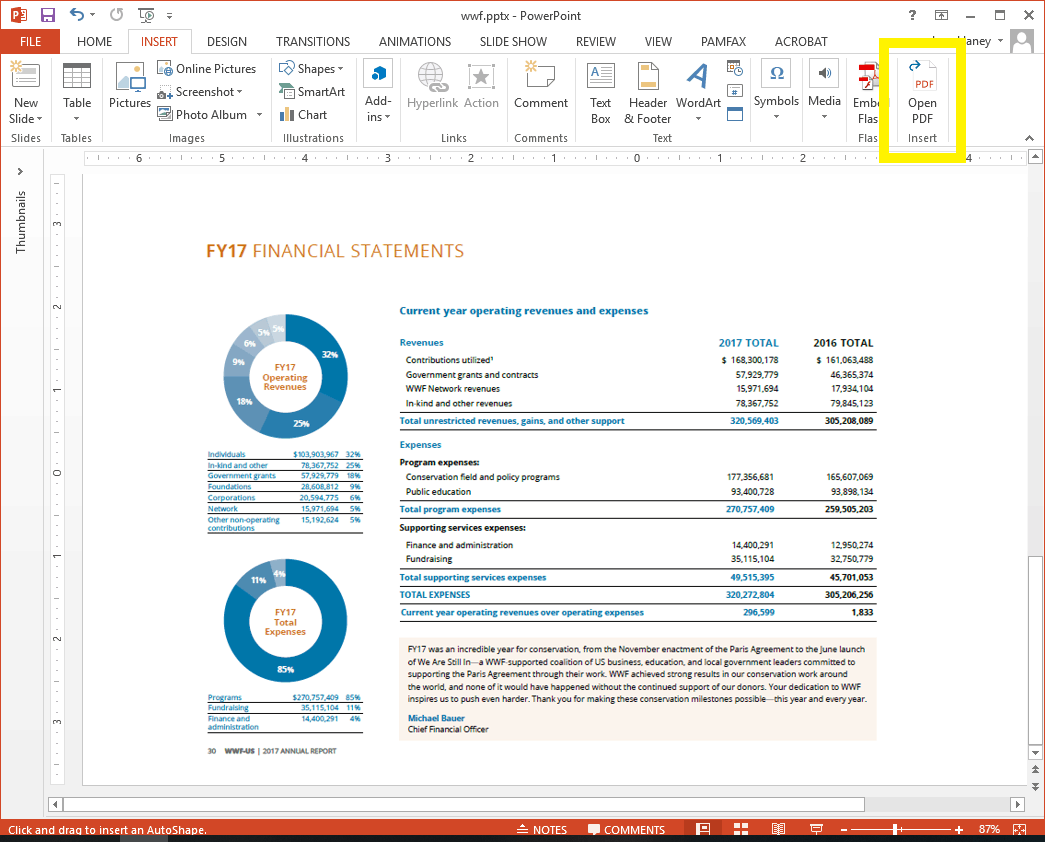Toggle the Comments pane
Image resolution: width=1045 pixels, height=842 pixels.
[x=626, y=829]
